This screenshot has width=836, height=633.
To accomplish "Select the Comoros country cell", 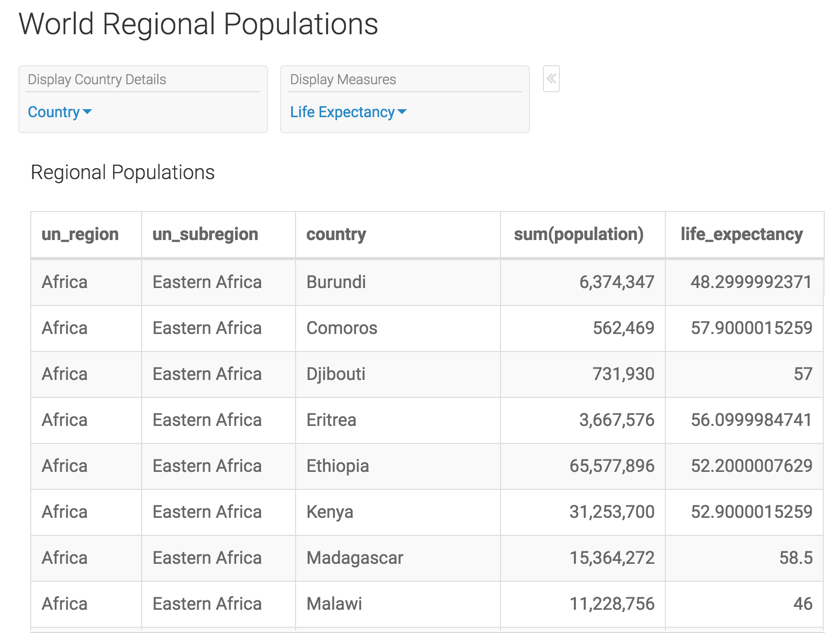I will 342,328.
